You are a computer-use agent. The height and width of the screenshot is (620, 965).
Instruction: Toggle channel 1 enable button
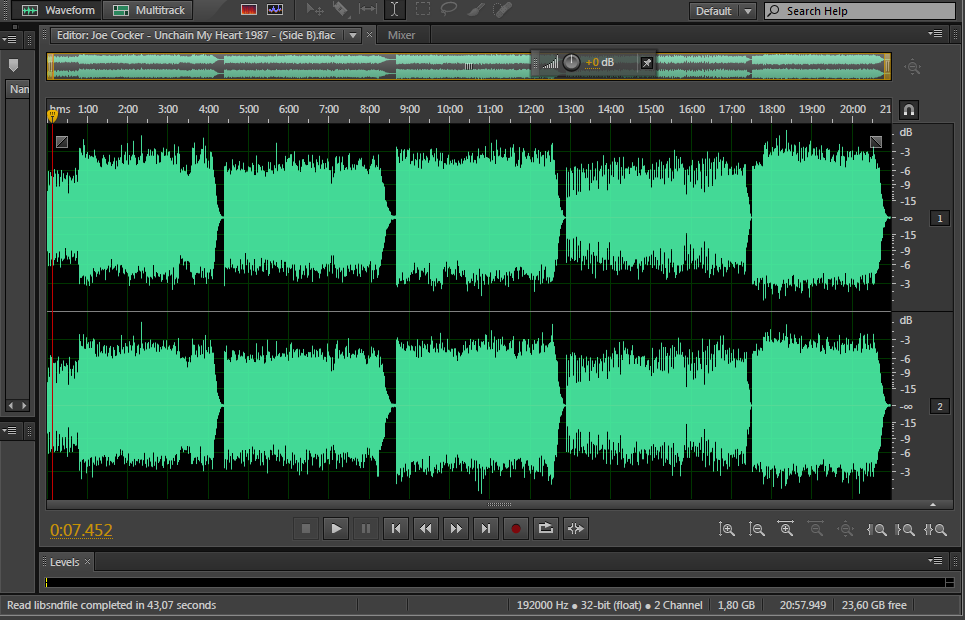pyautogui.click(x=939, y=219)
